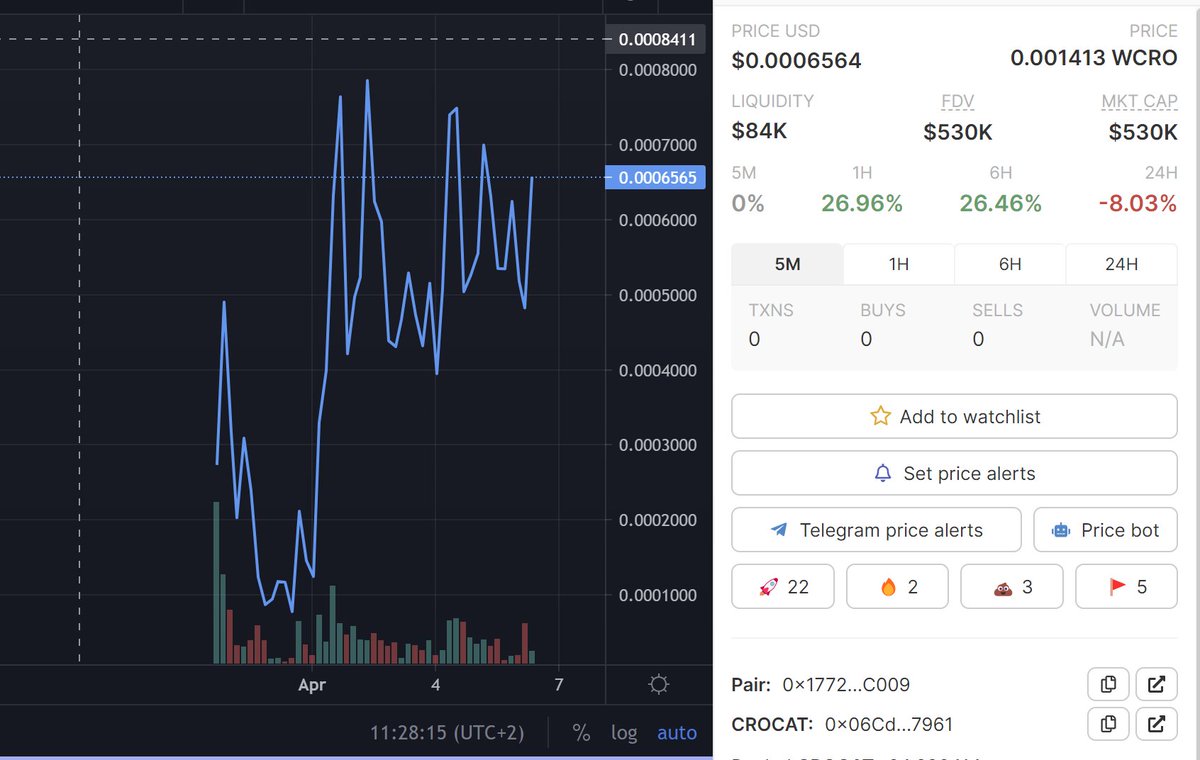Click the 0.0001000 price axis label

657,595
